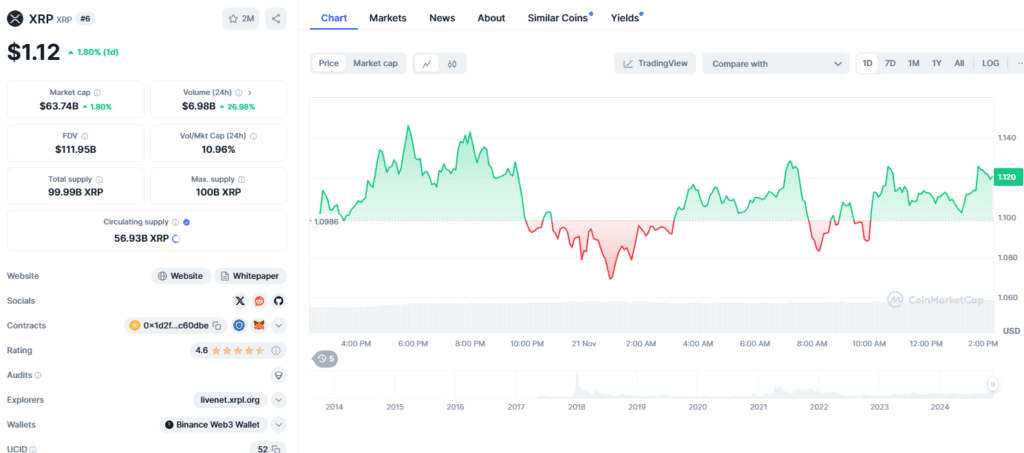Open the Compare with dropdown
The height and width of the screenshot is (453, 1024).
pos(776,63)
